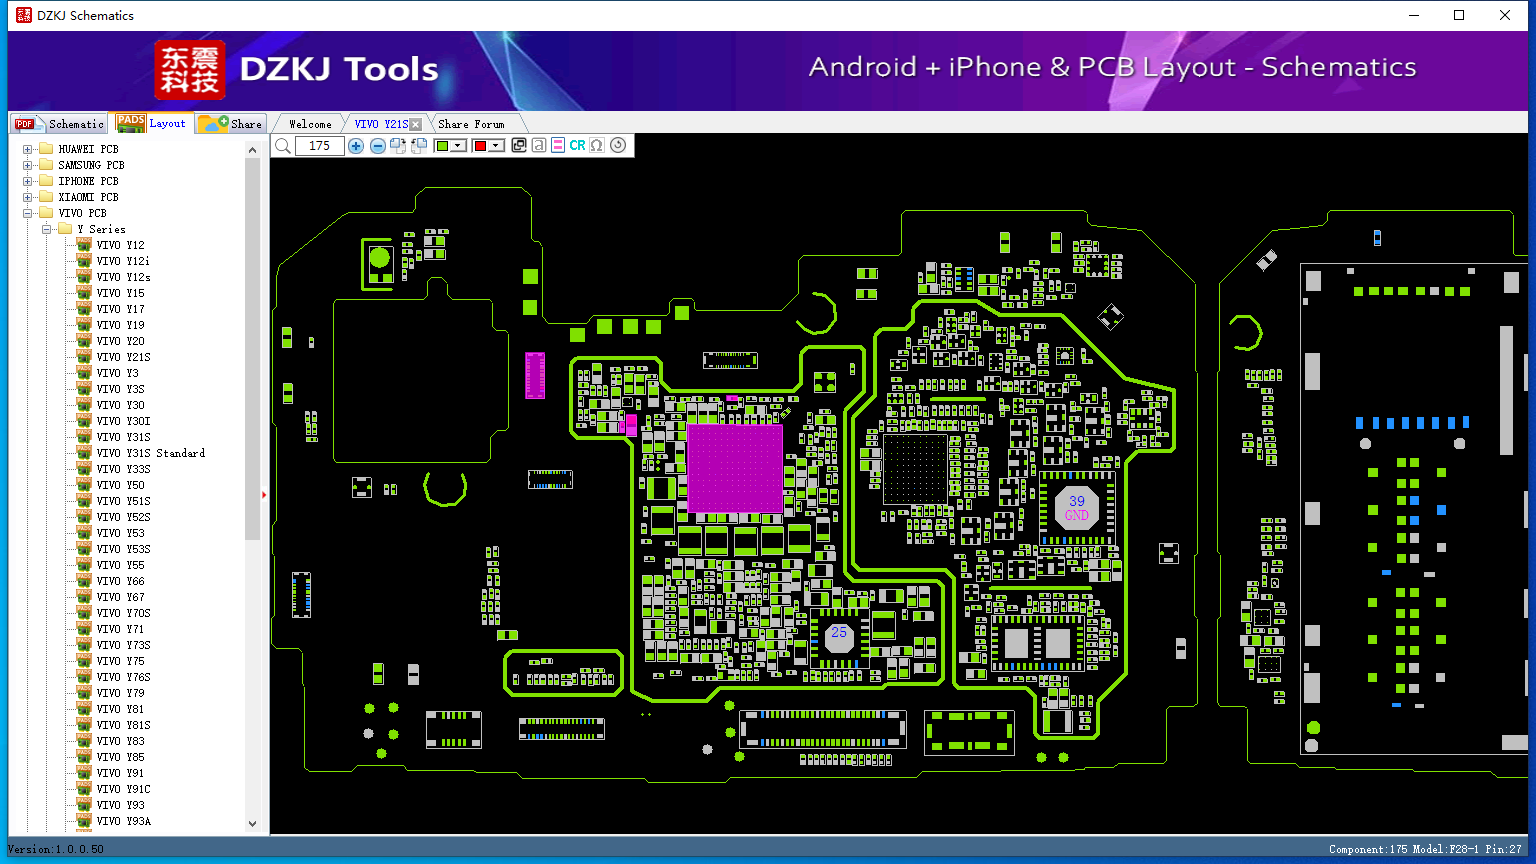Click the magenta connector on left board
The width and height of the screenshot is (1536, 864).
pyautogui.click(x=535, y=375)
